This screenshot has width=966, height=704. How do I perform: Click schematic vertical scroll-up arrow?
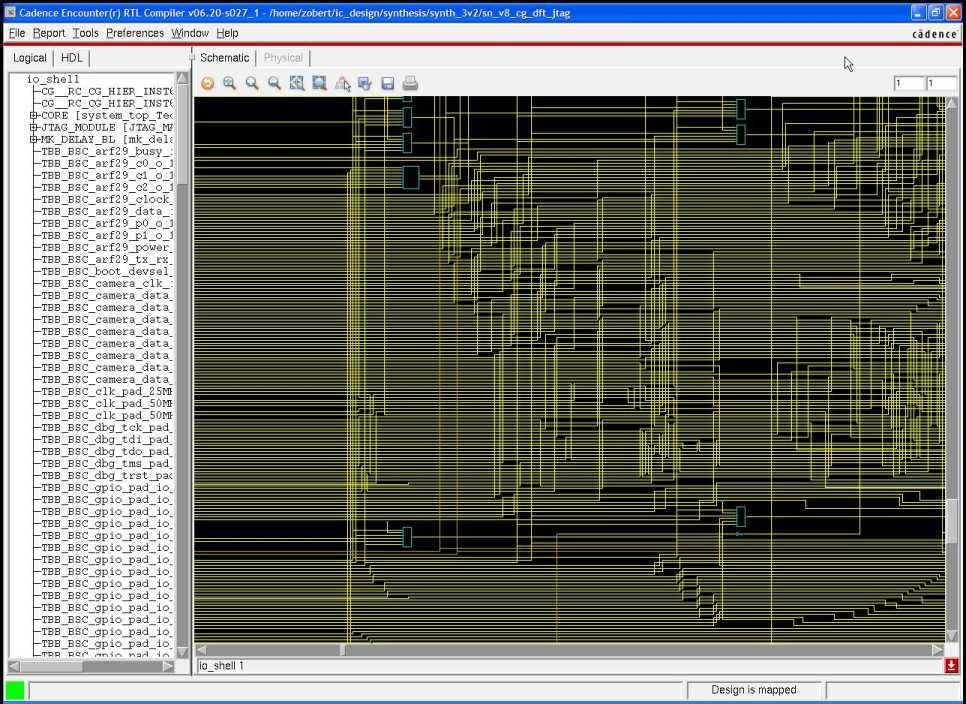coord(952,103)
